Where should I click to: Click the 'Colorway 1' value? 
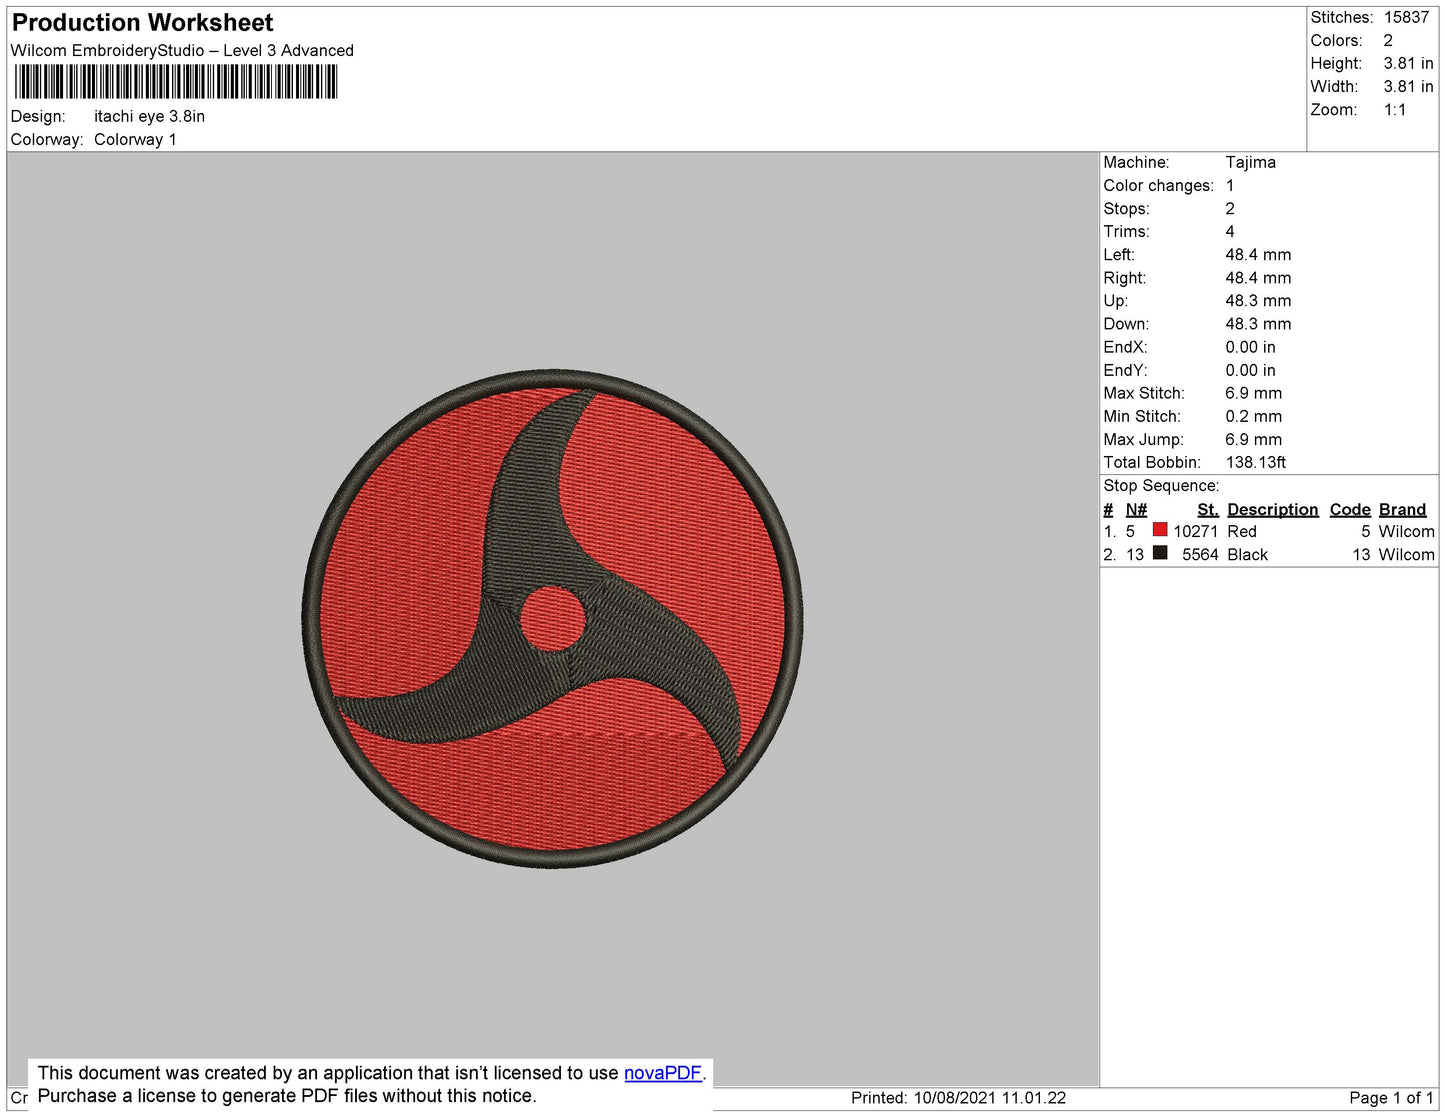point(135,140)
